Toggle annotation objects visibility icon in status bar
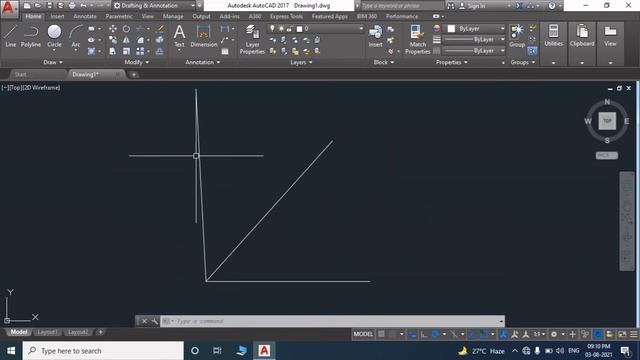Screen dimensions: 640x360 [x=504, y=334]
